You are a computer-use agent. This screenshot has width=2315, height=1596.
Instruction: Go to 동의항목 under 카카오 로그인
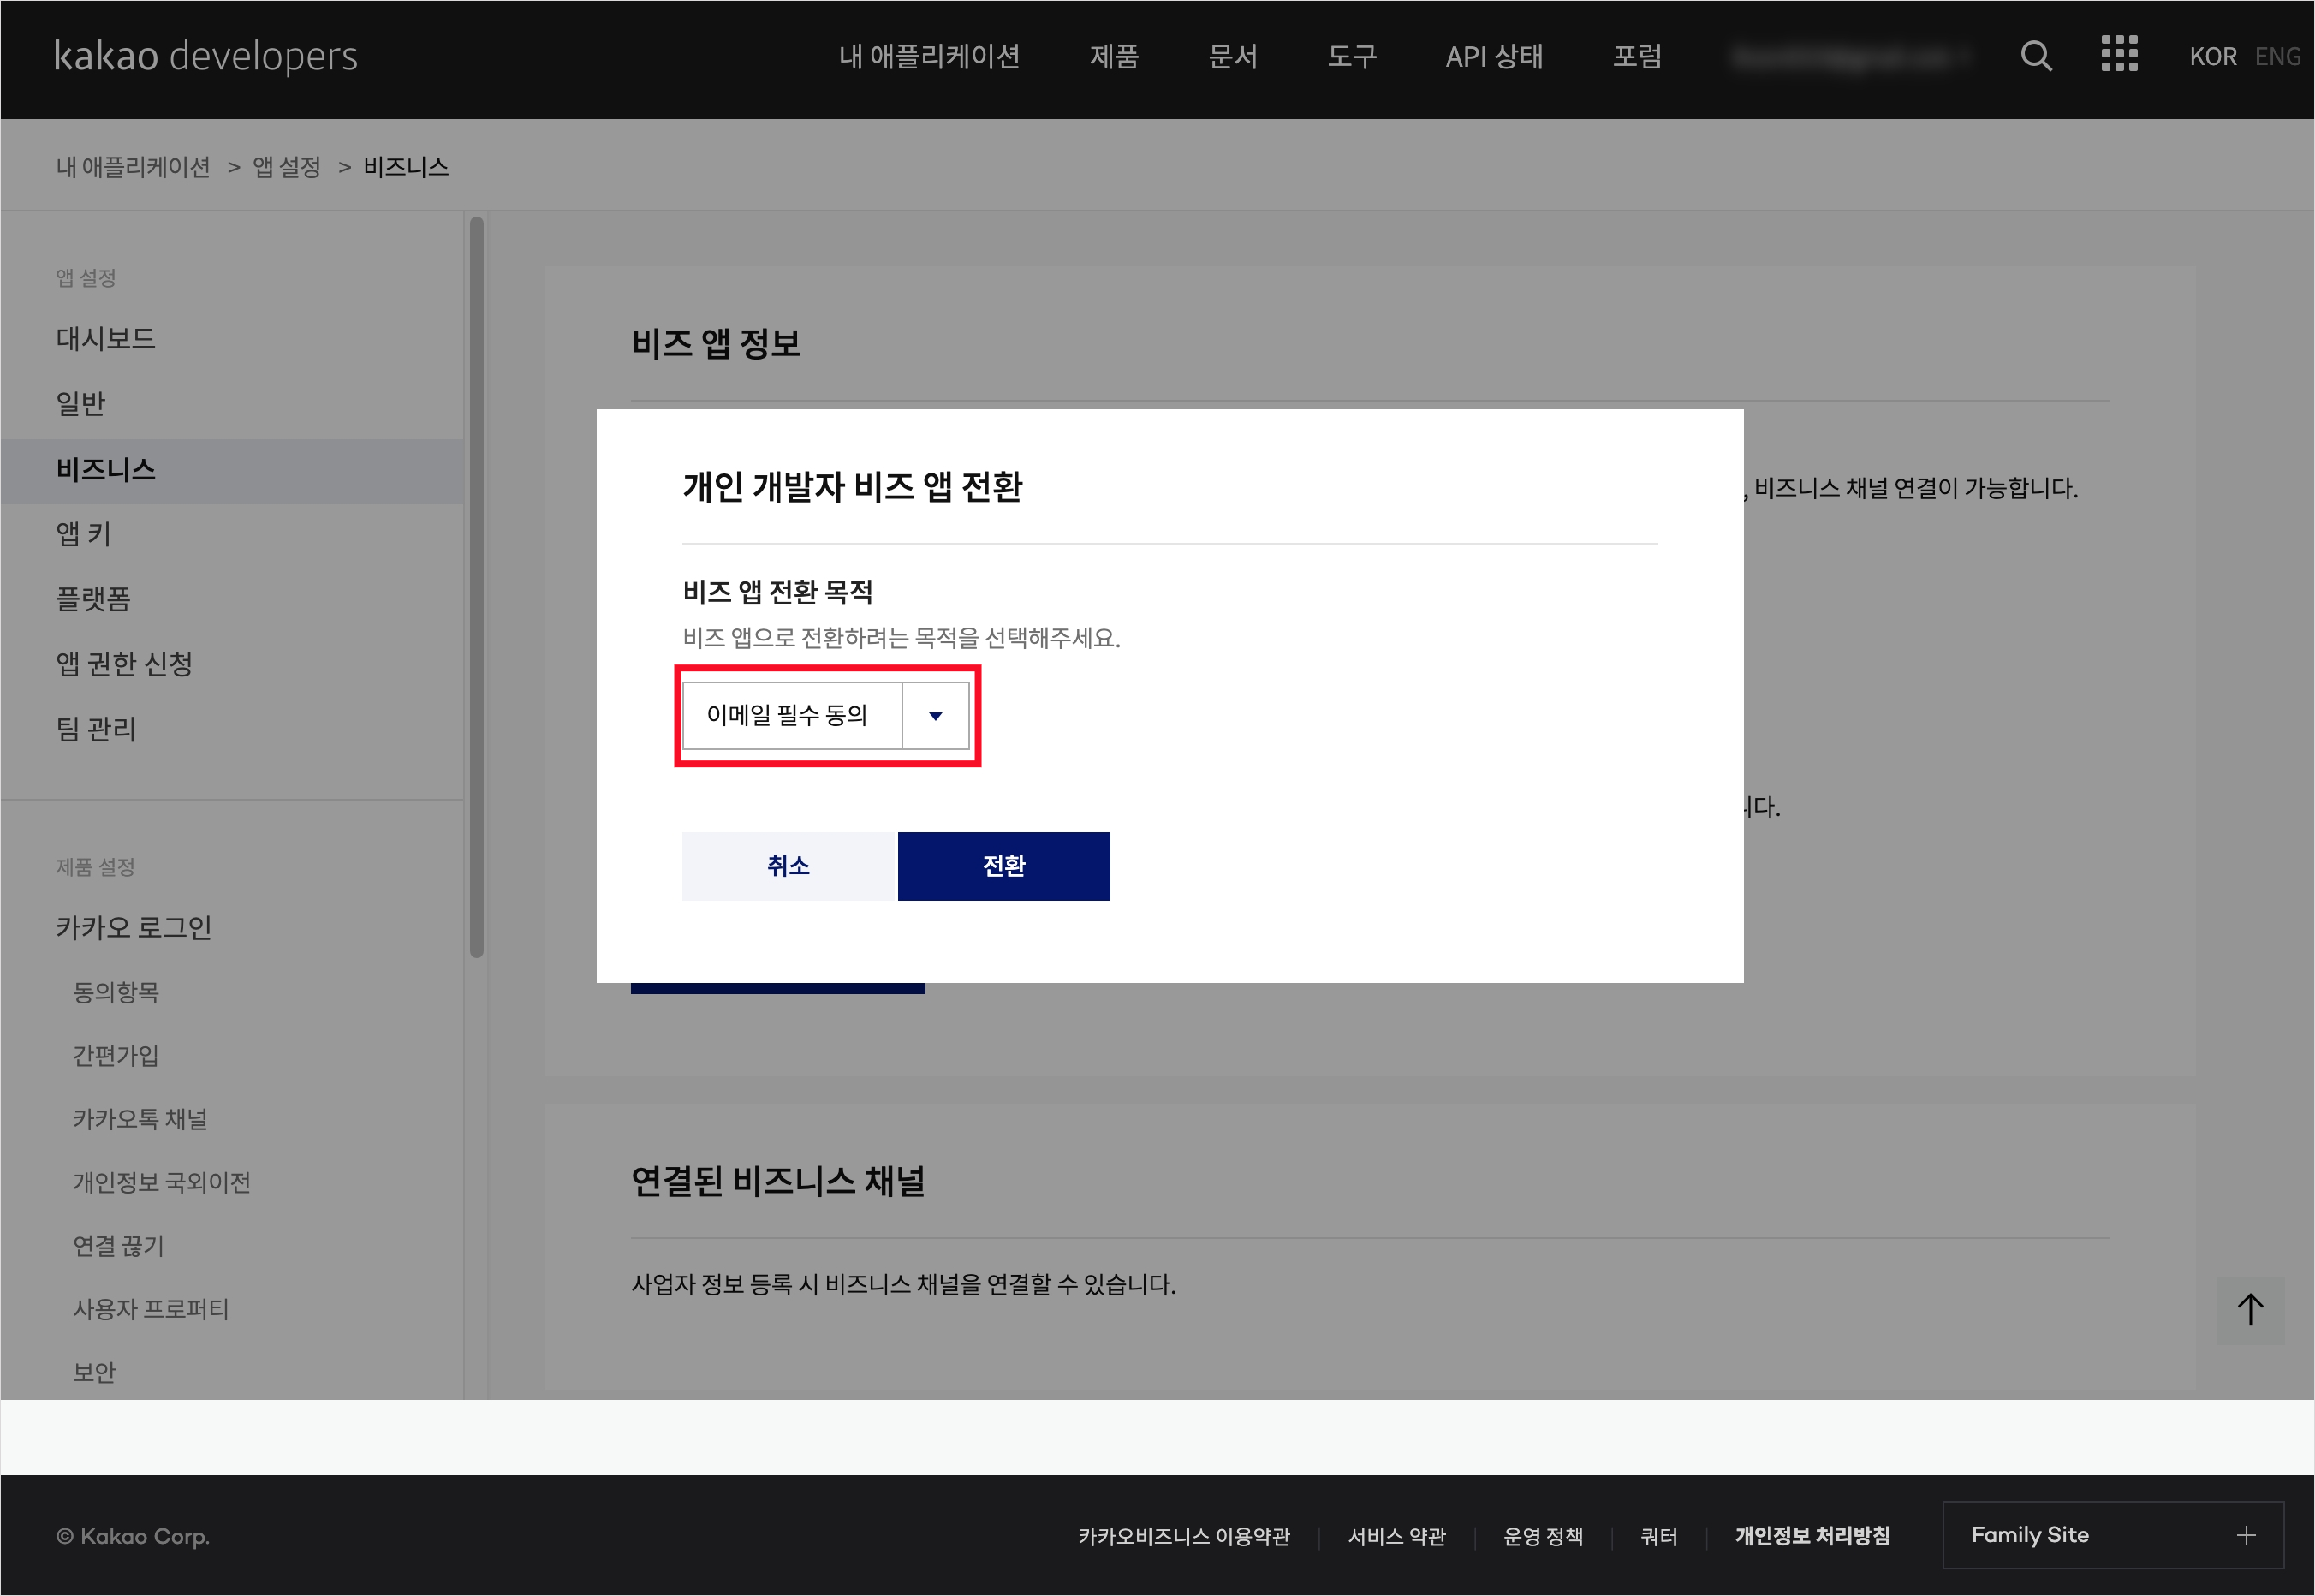point(116,992)
